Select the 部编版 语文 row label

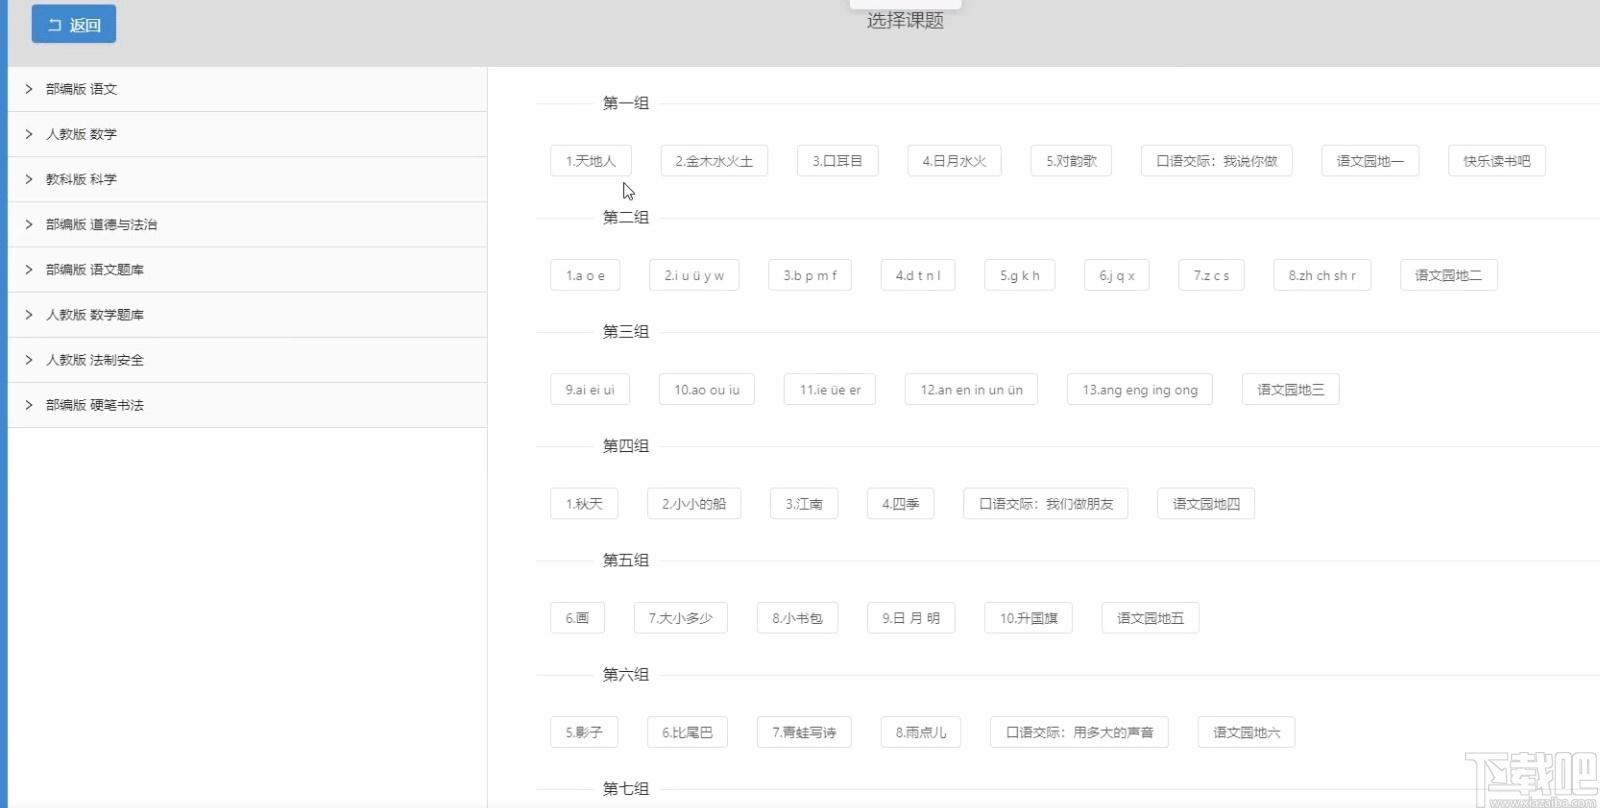[x=81, y=89]
